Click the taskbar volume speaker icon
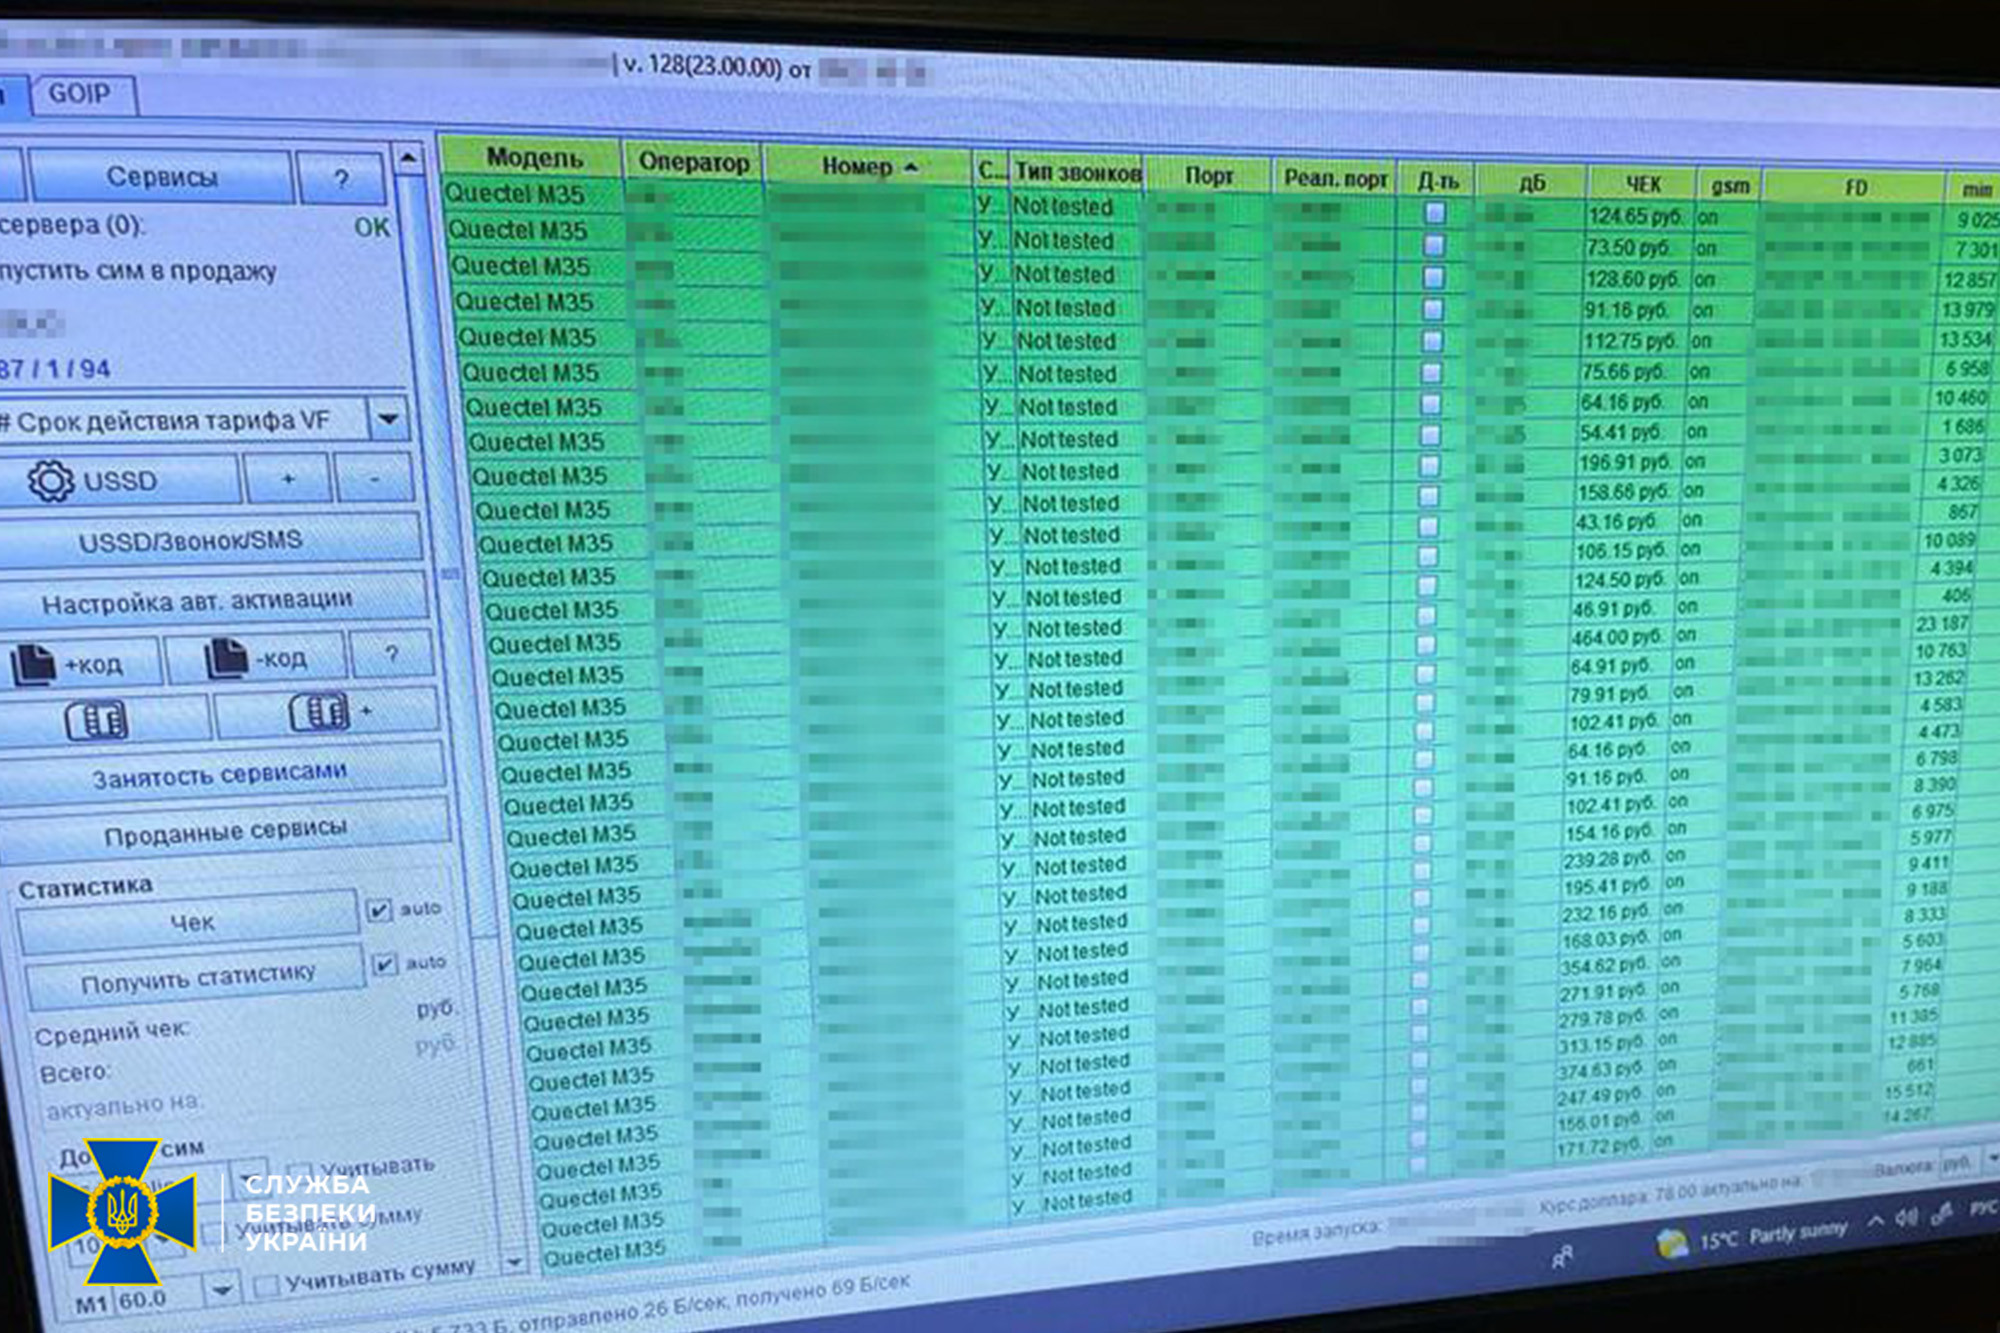Screen dimensions: 2000x1333 coord(1907,1218)
